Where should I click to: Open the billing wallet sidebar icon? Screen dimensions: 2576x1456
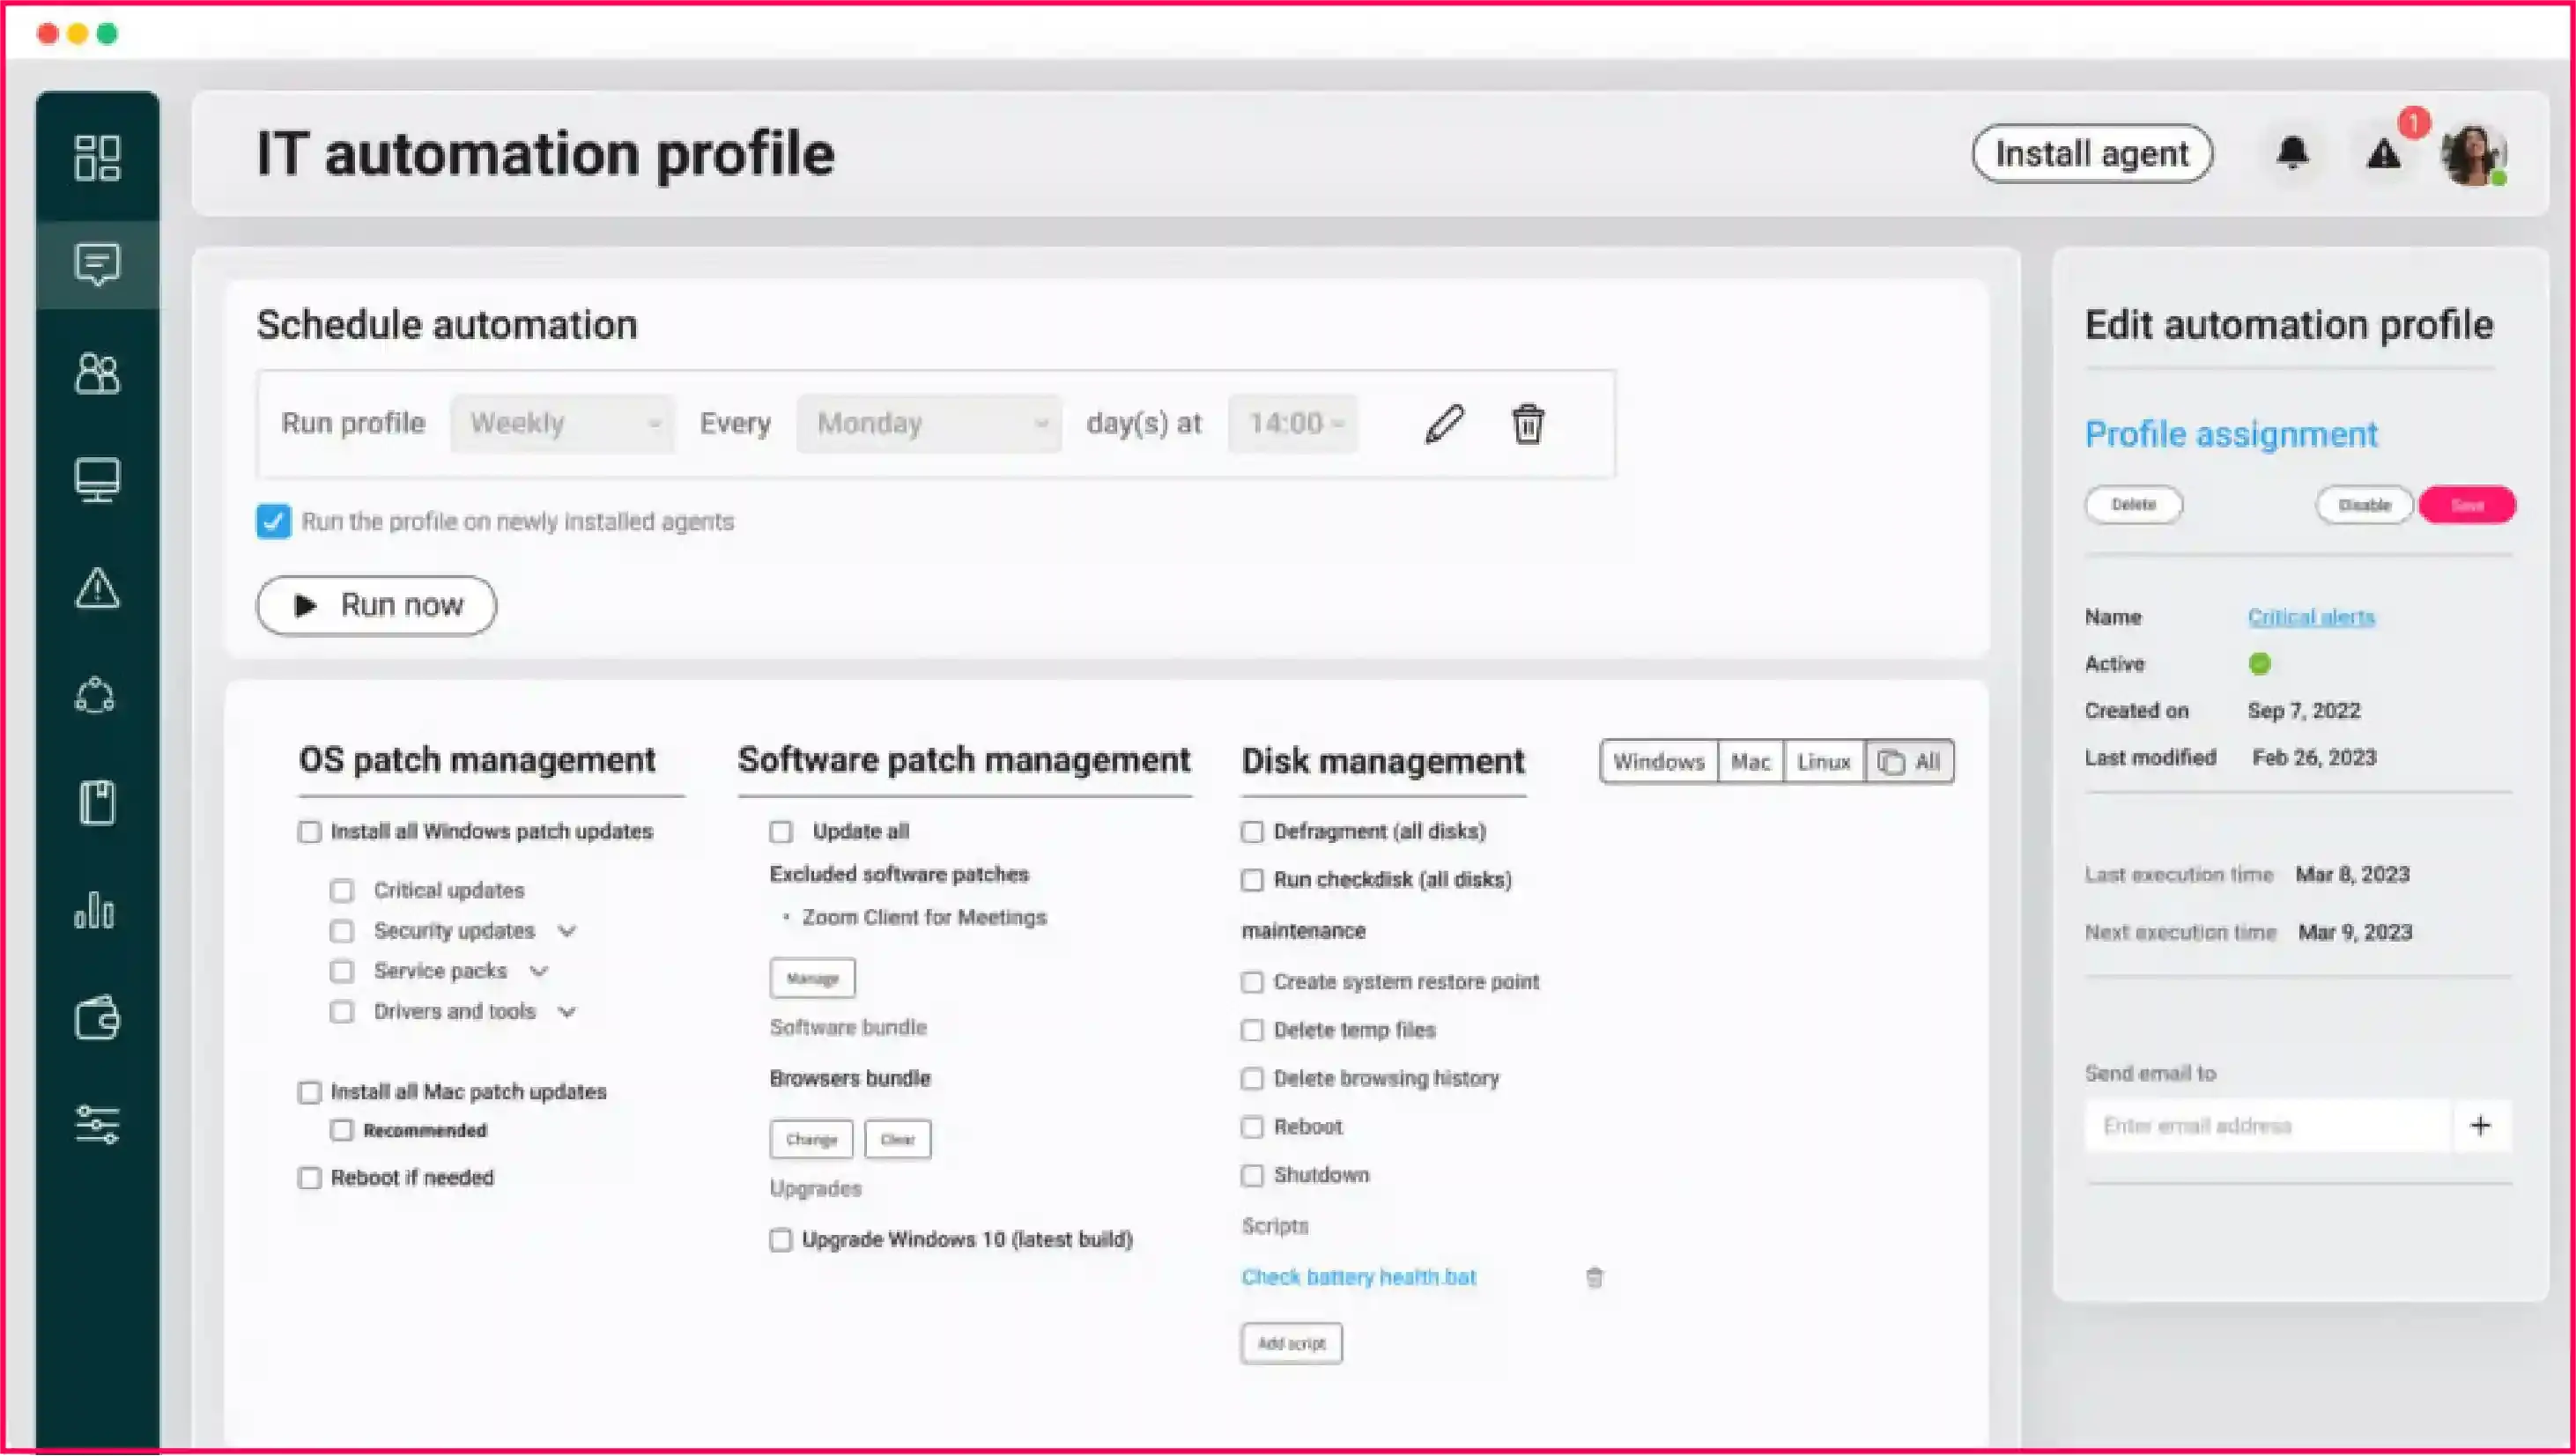[x=97, y=1018]
